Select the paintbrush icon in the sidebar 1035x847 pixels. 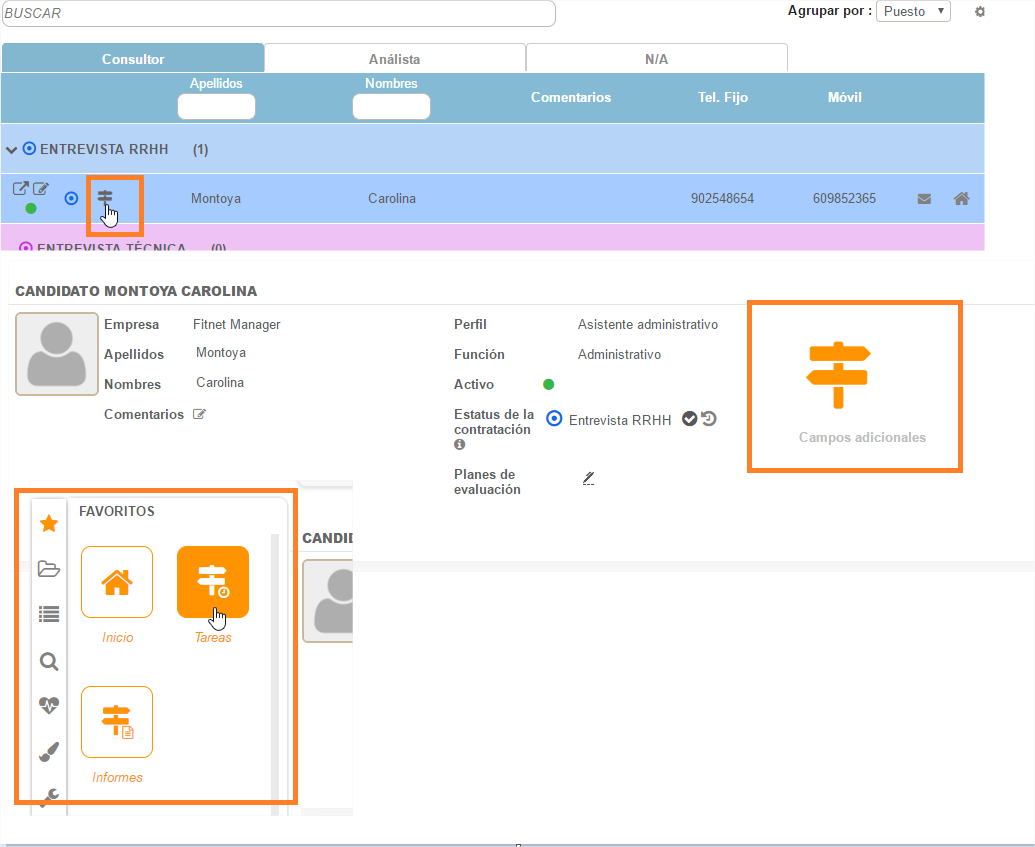(x=49, y=751)
